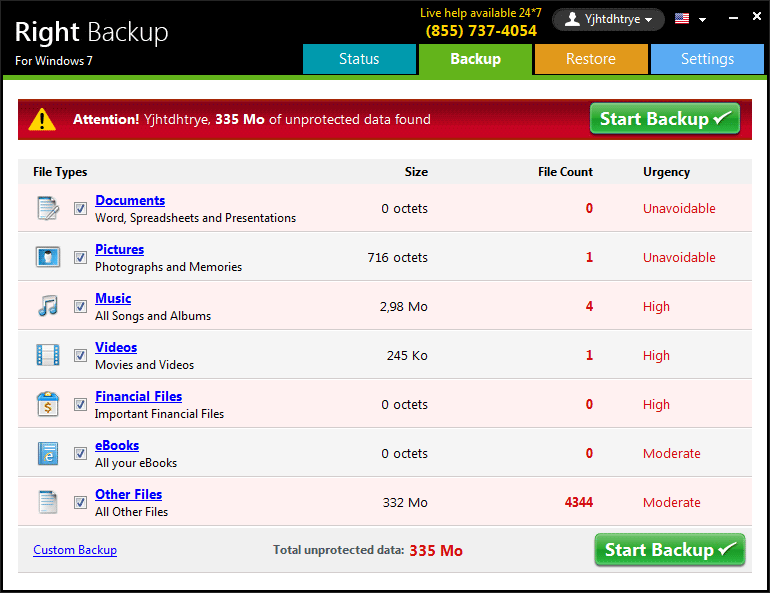Toggle the Videos checkbox
770x593 pixels.
(x=81, y=355)
